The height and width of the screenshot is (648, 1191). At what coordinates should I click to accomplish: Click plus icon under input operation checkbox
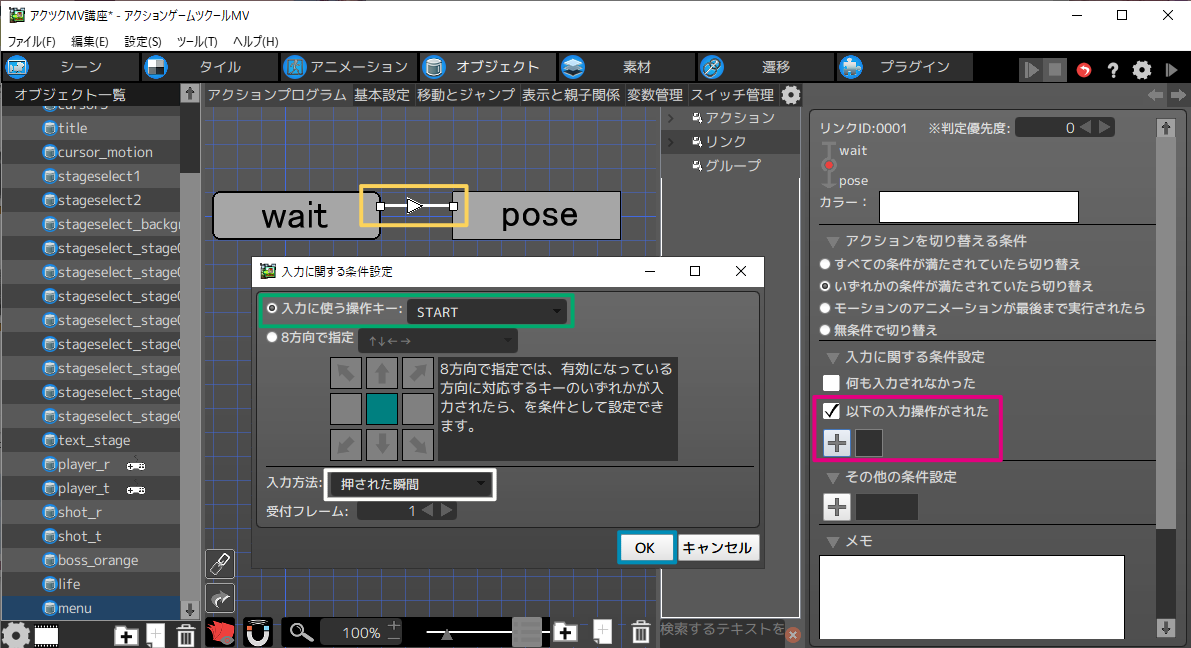tap(837, 443)
